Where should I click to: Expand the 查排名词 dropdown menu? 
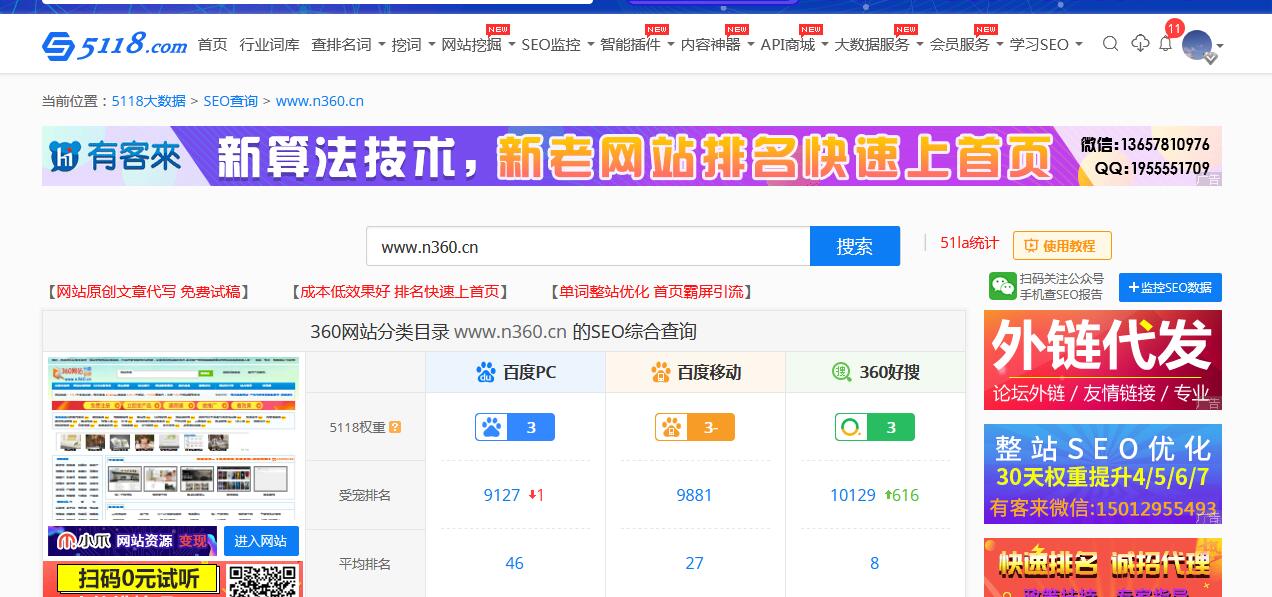[x=346, y=44]
